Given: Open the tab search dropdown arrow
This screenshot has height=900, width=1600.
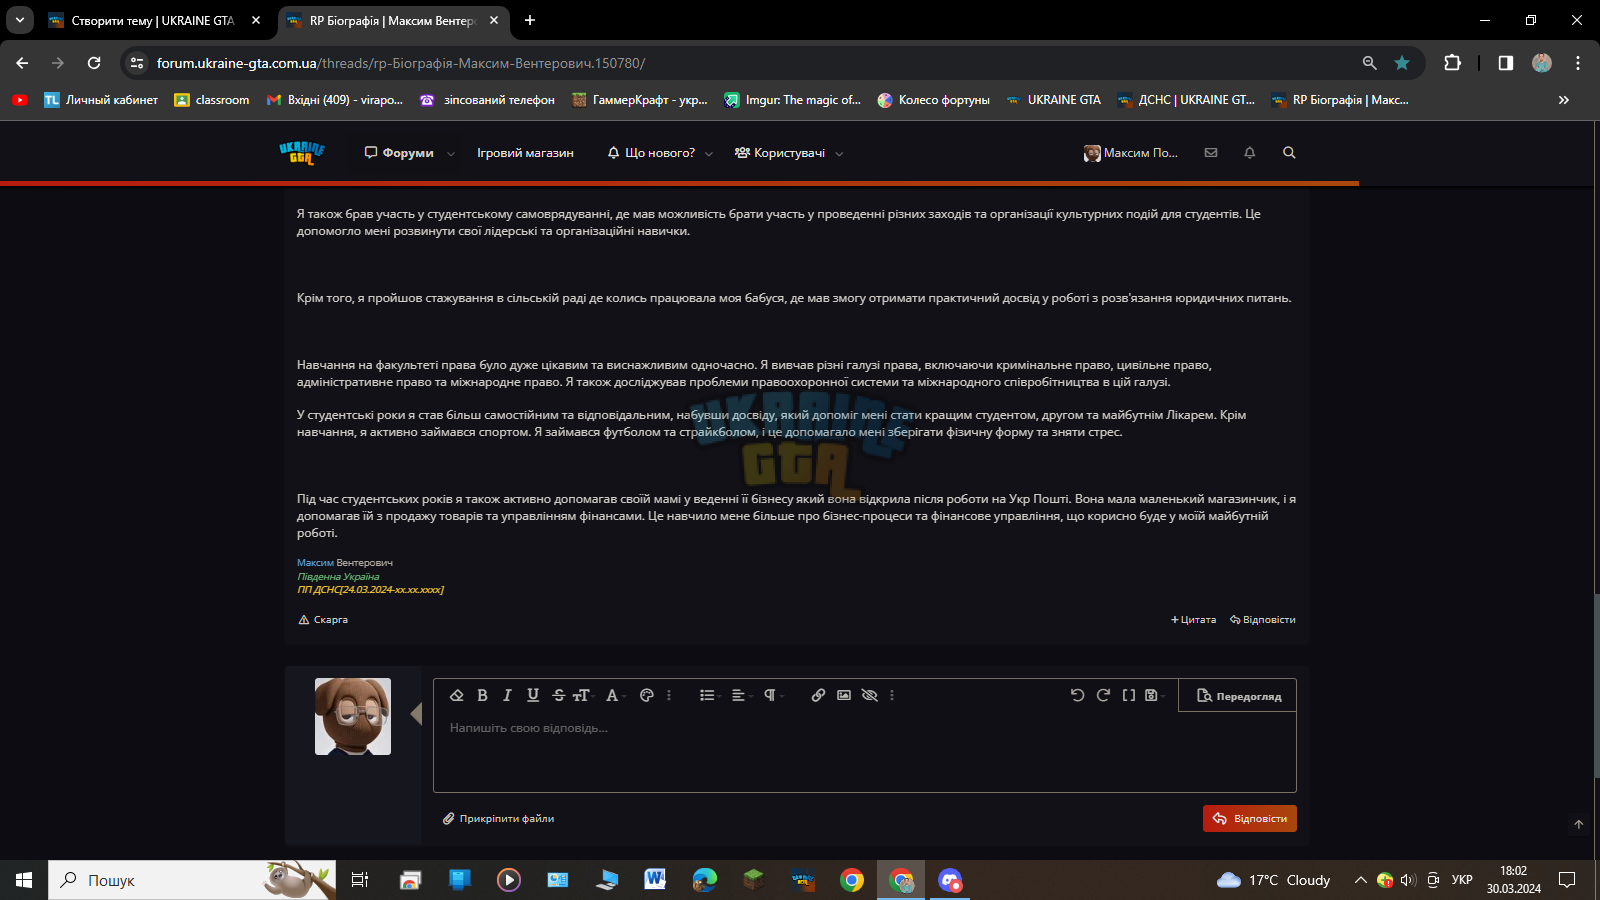Looking at the screenshot, I should click(19, 20).
